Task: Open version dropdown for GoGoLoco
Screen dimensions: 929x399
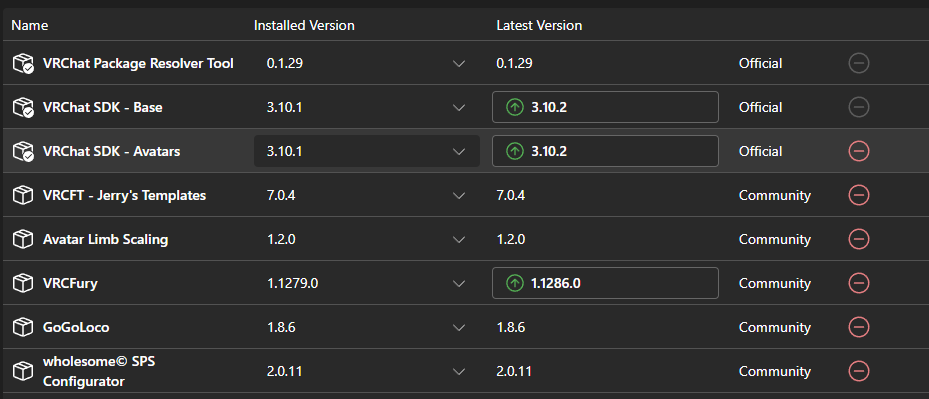Action: click(459, 327)
